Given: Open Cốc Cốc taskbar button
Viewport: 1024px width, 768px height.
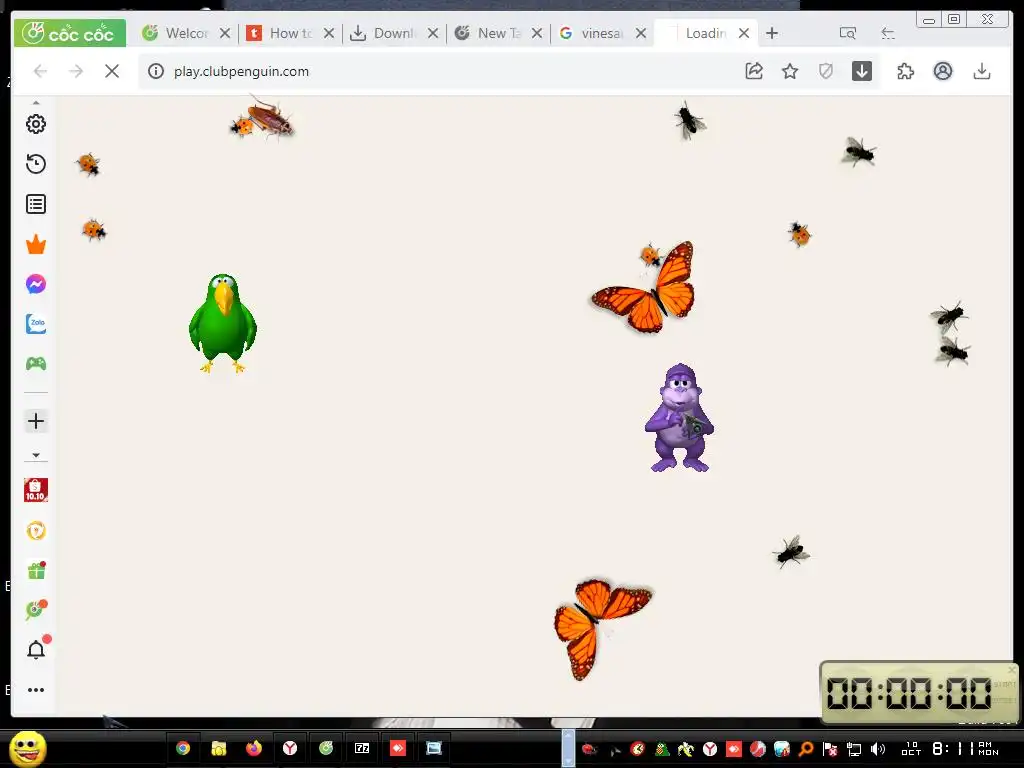Looking at the screenshot, I should point(326,748).
